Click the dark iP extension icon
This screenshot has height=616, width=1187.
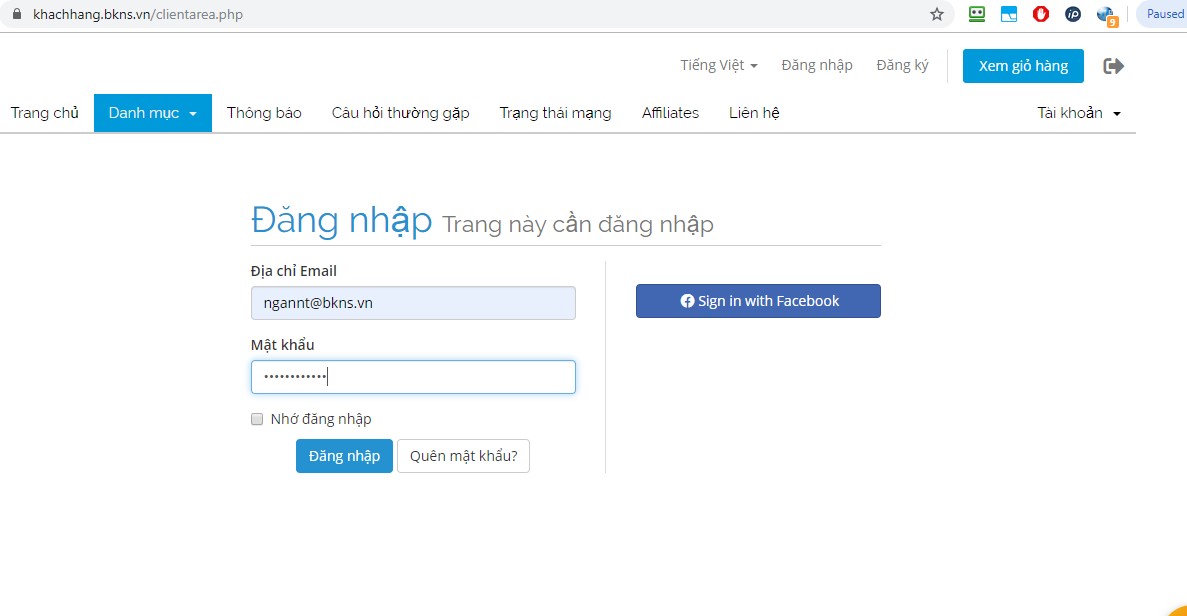click(1073, 14)
